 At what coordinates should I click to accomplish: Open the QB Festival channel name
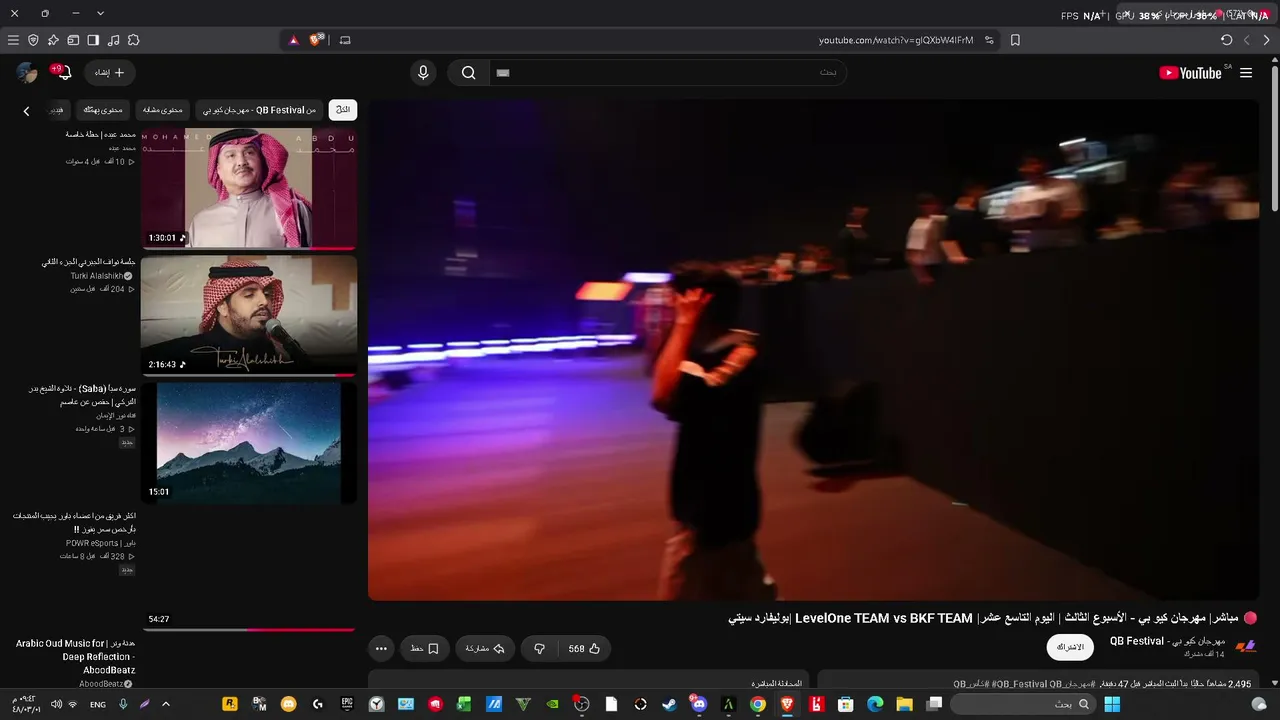tap(1167, 641)
